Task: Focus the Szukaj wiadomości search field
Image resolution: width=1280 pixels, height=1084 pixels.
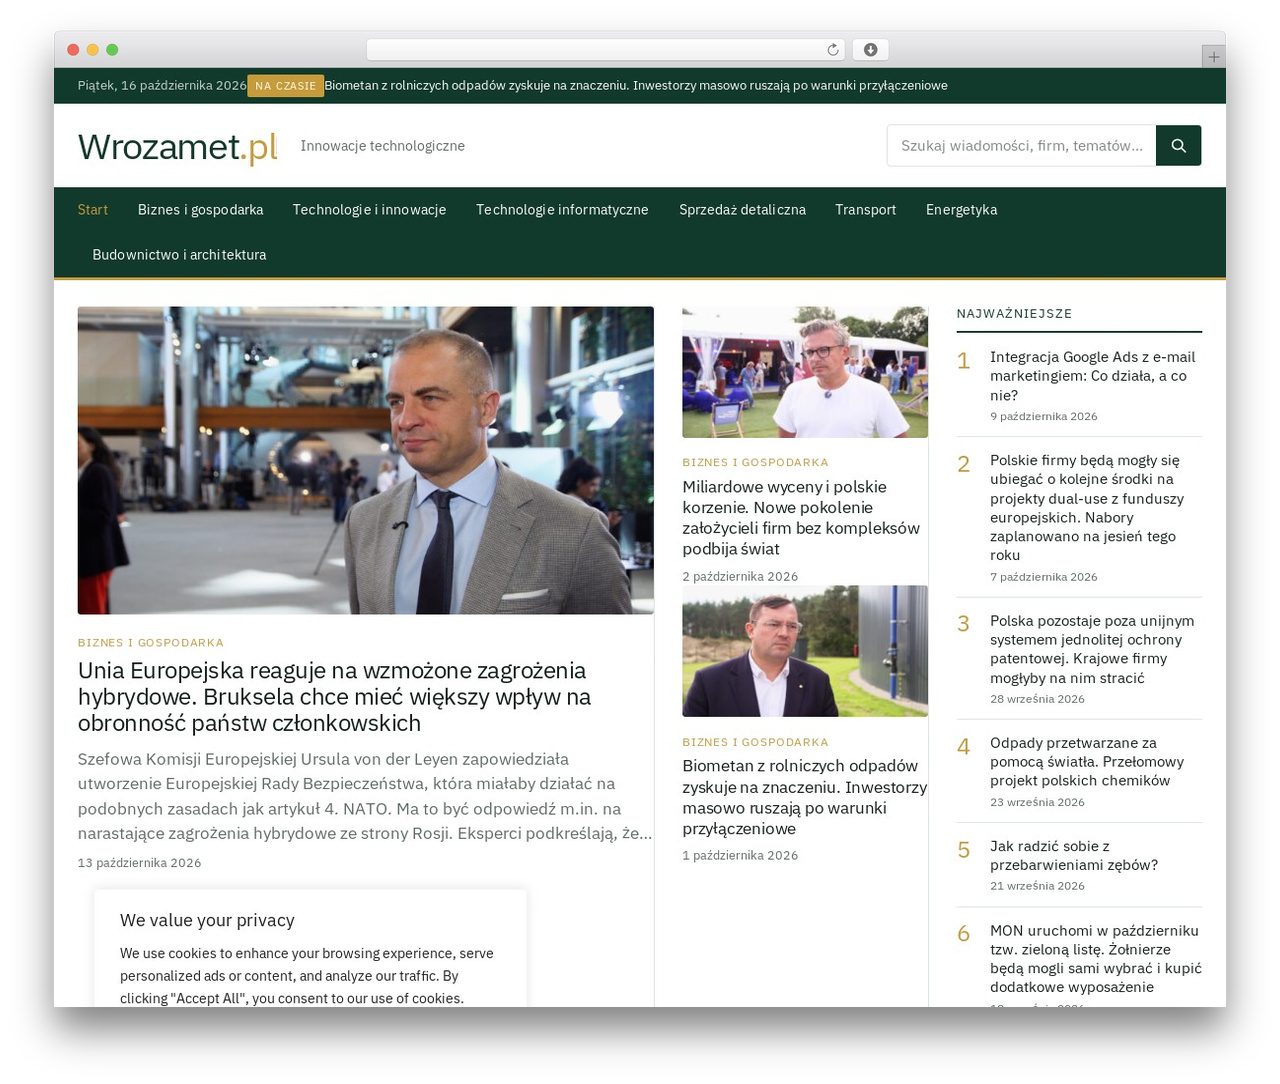Action: [1021, 146]
